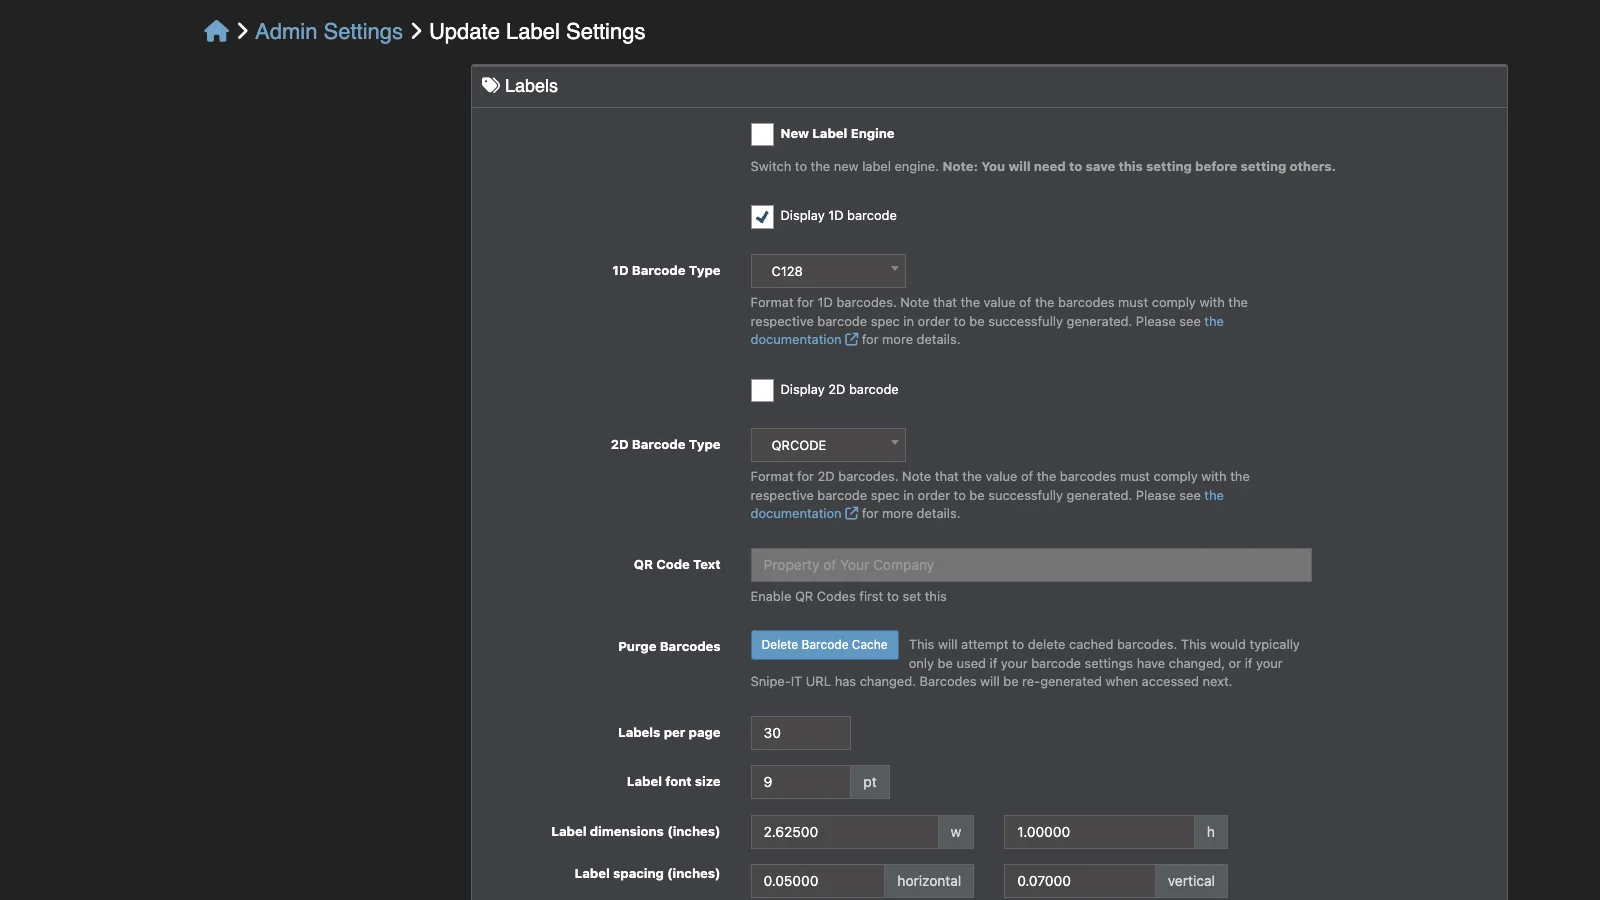Screen dimensions: 1600x900
Task: Focus the Labels per page field
Action: coord(801,733)
